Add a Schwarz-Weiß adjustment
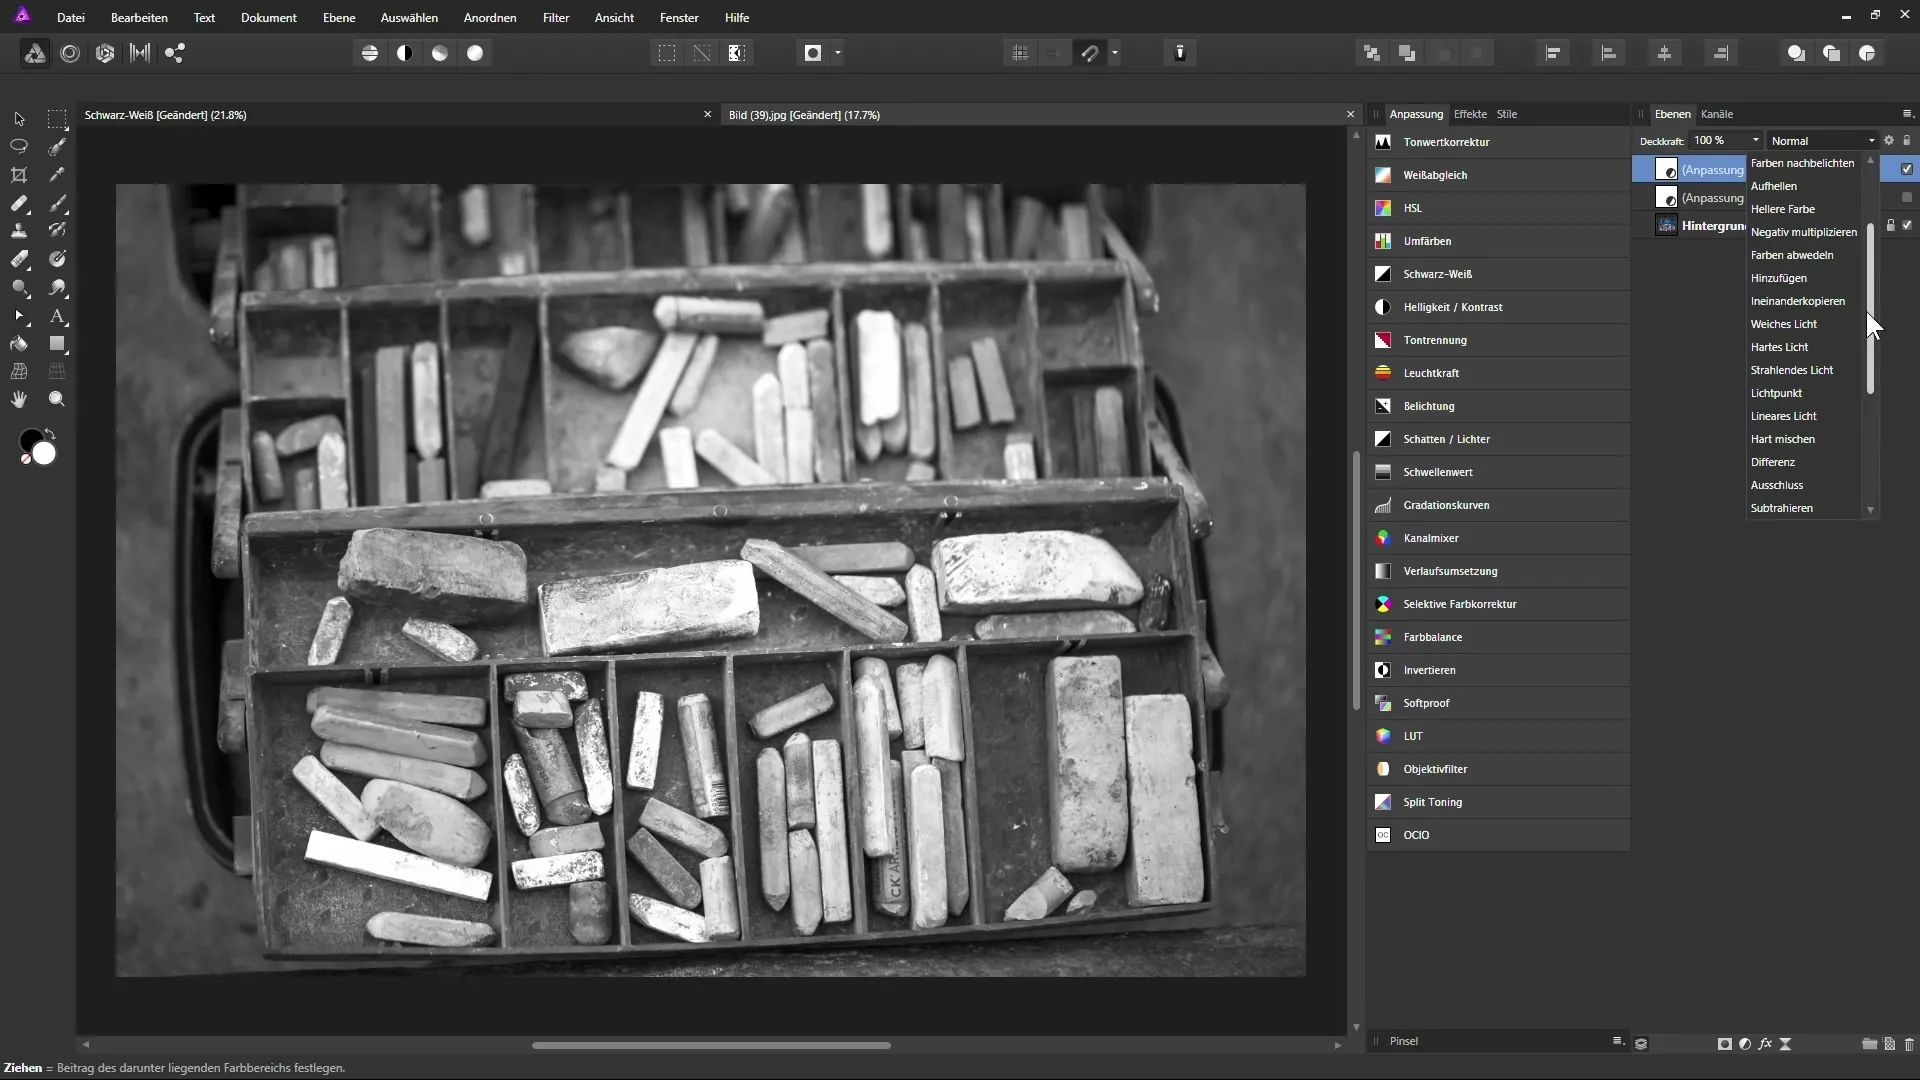1920x1080 pixels. [1498, 274]
